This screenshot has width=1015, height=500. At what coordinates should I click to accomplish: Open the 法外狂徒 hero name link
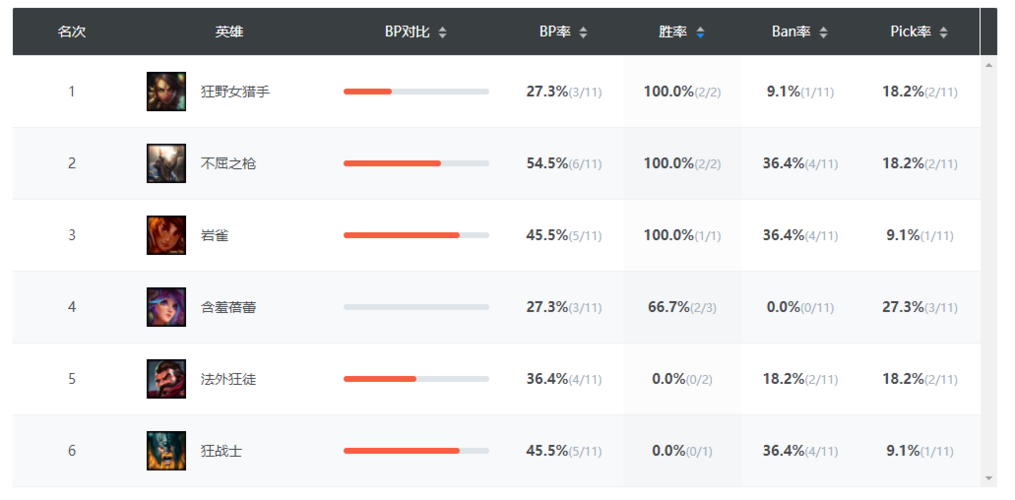click(x=228, y=379)
